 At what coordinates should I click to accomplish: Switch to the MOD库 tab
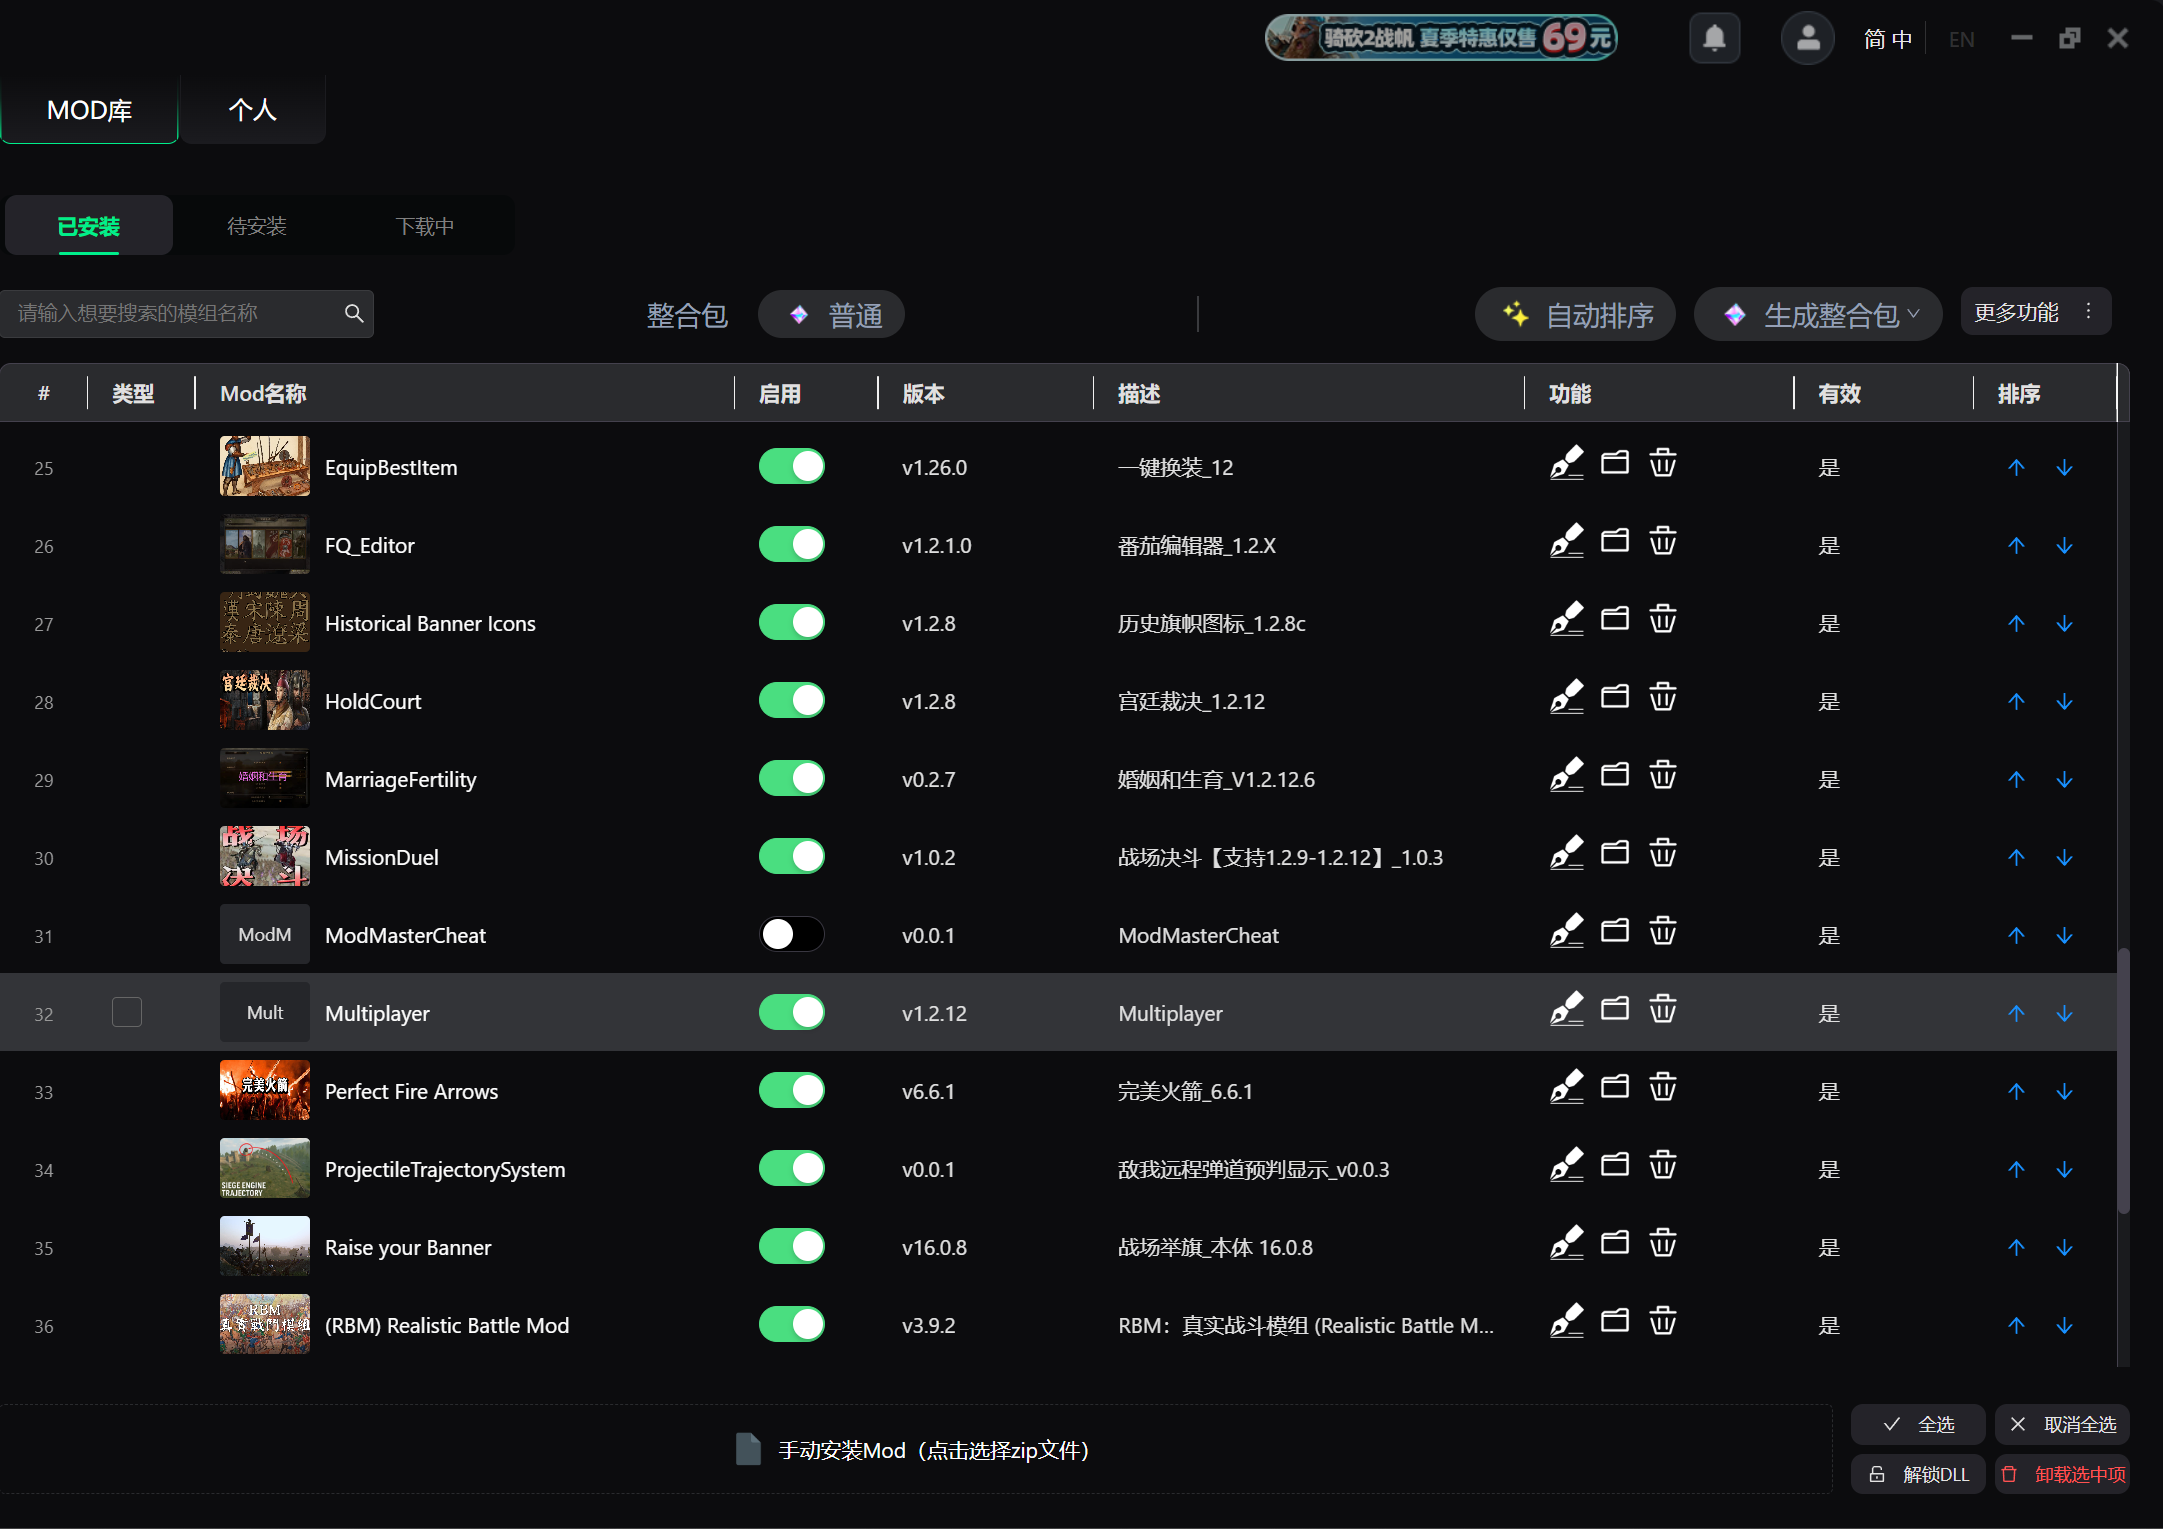coord(89,110)
